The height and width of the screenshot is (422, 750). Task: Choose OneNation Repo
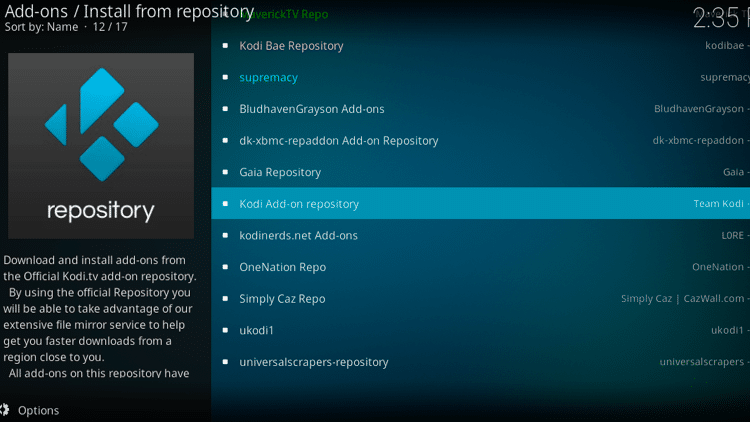(481, 267)
